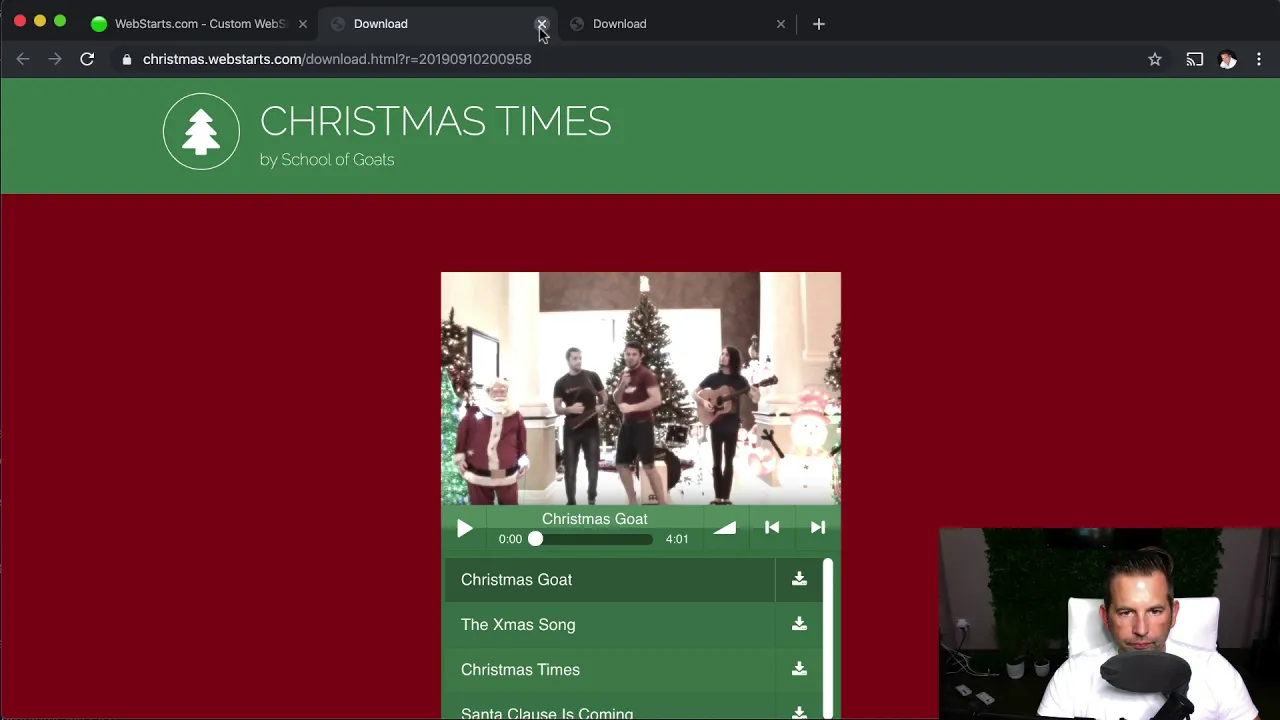
Task: Click the playlist scrollbar
Action: pos(828,639)
